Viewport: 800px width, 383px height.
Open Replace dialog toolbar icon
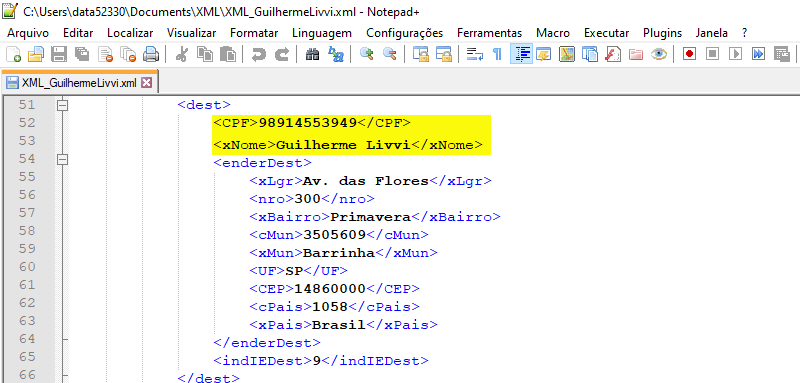(x=335, y=54)
